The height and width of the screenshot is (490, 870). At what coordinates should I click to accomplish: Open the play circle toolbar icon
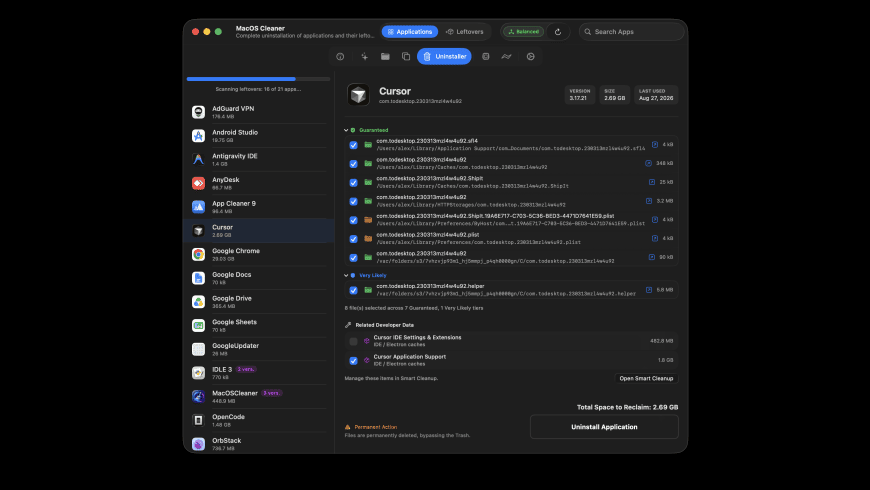tap(530, 57)
